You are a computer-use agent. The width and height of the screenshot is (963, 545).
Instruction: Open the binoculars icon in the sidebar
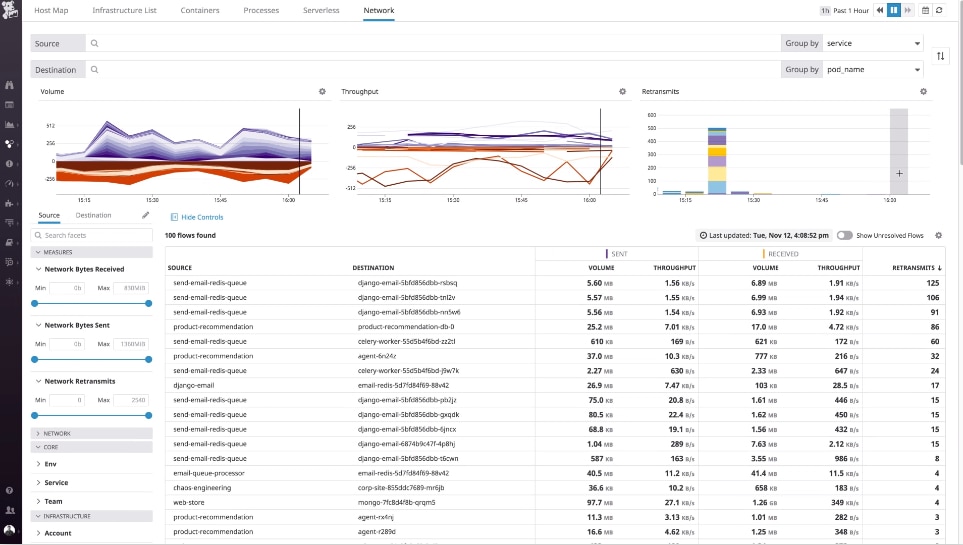point(9,85)
